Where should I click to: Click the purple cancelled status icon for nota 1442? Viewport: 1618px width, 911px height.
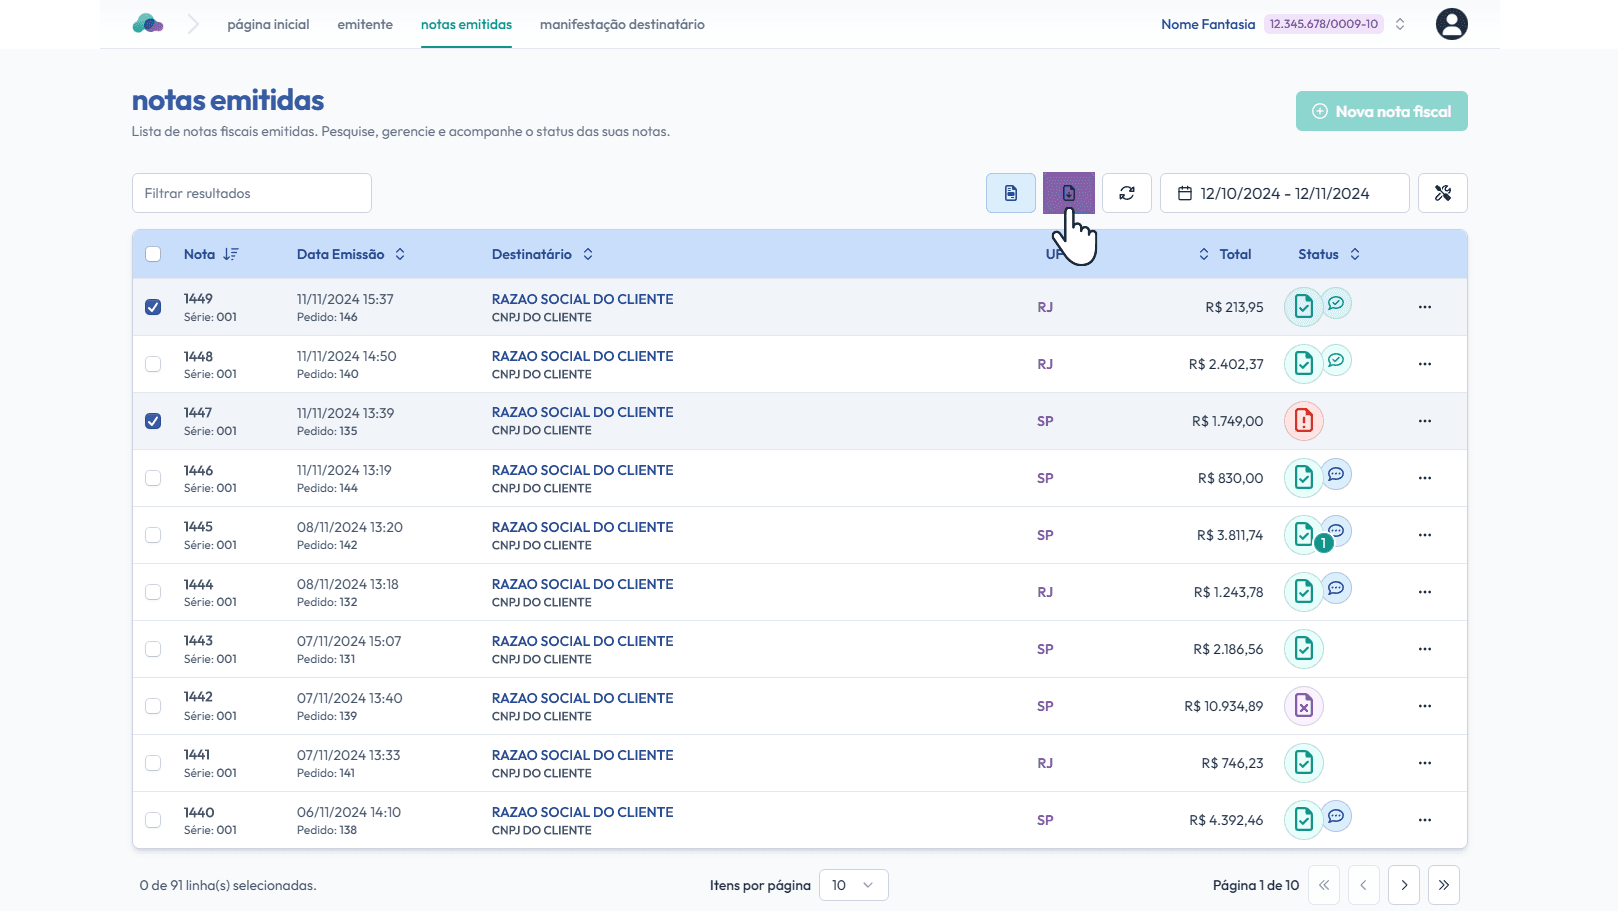[1303, 706]
